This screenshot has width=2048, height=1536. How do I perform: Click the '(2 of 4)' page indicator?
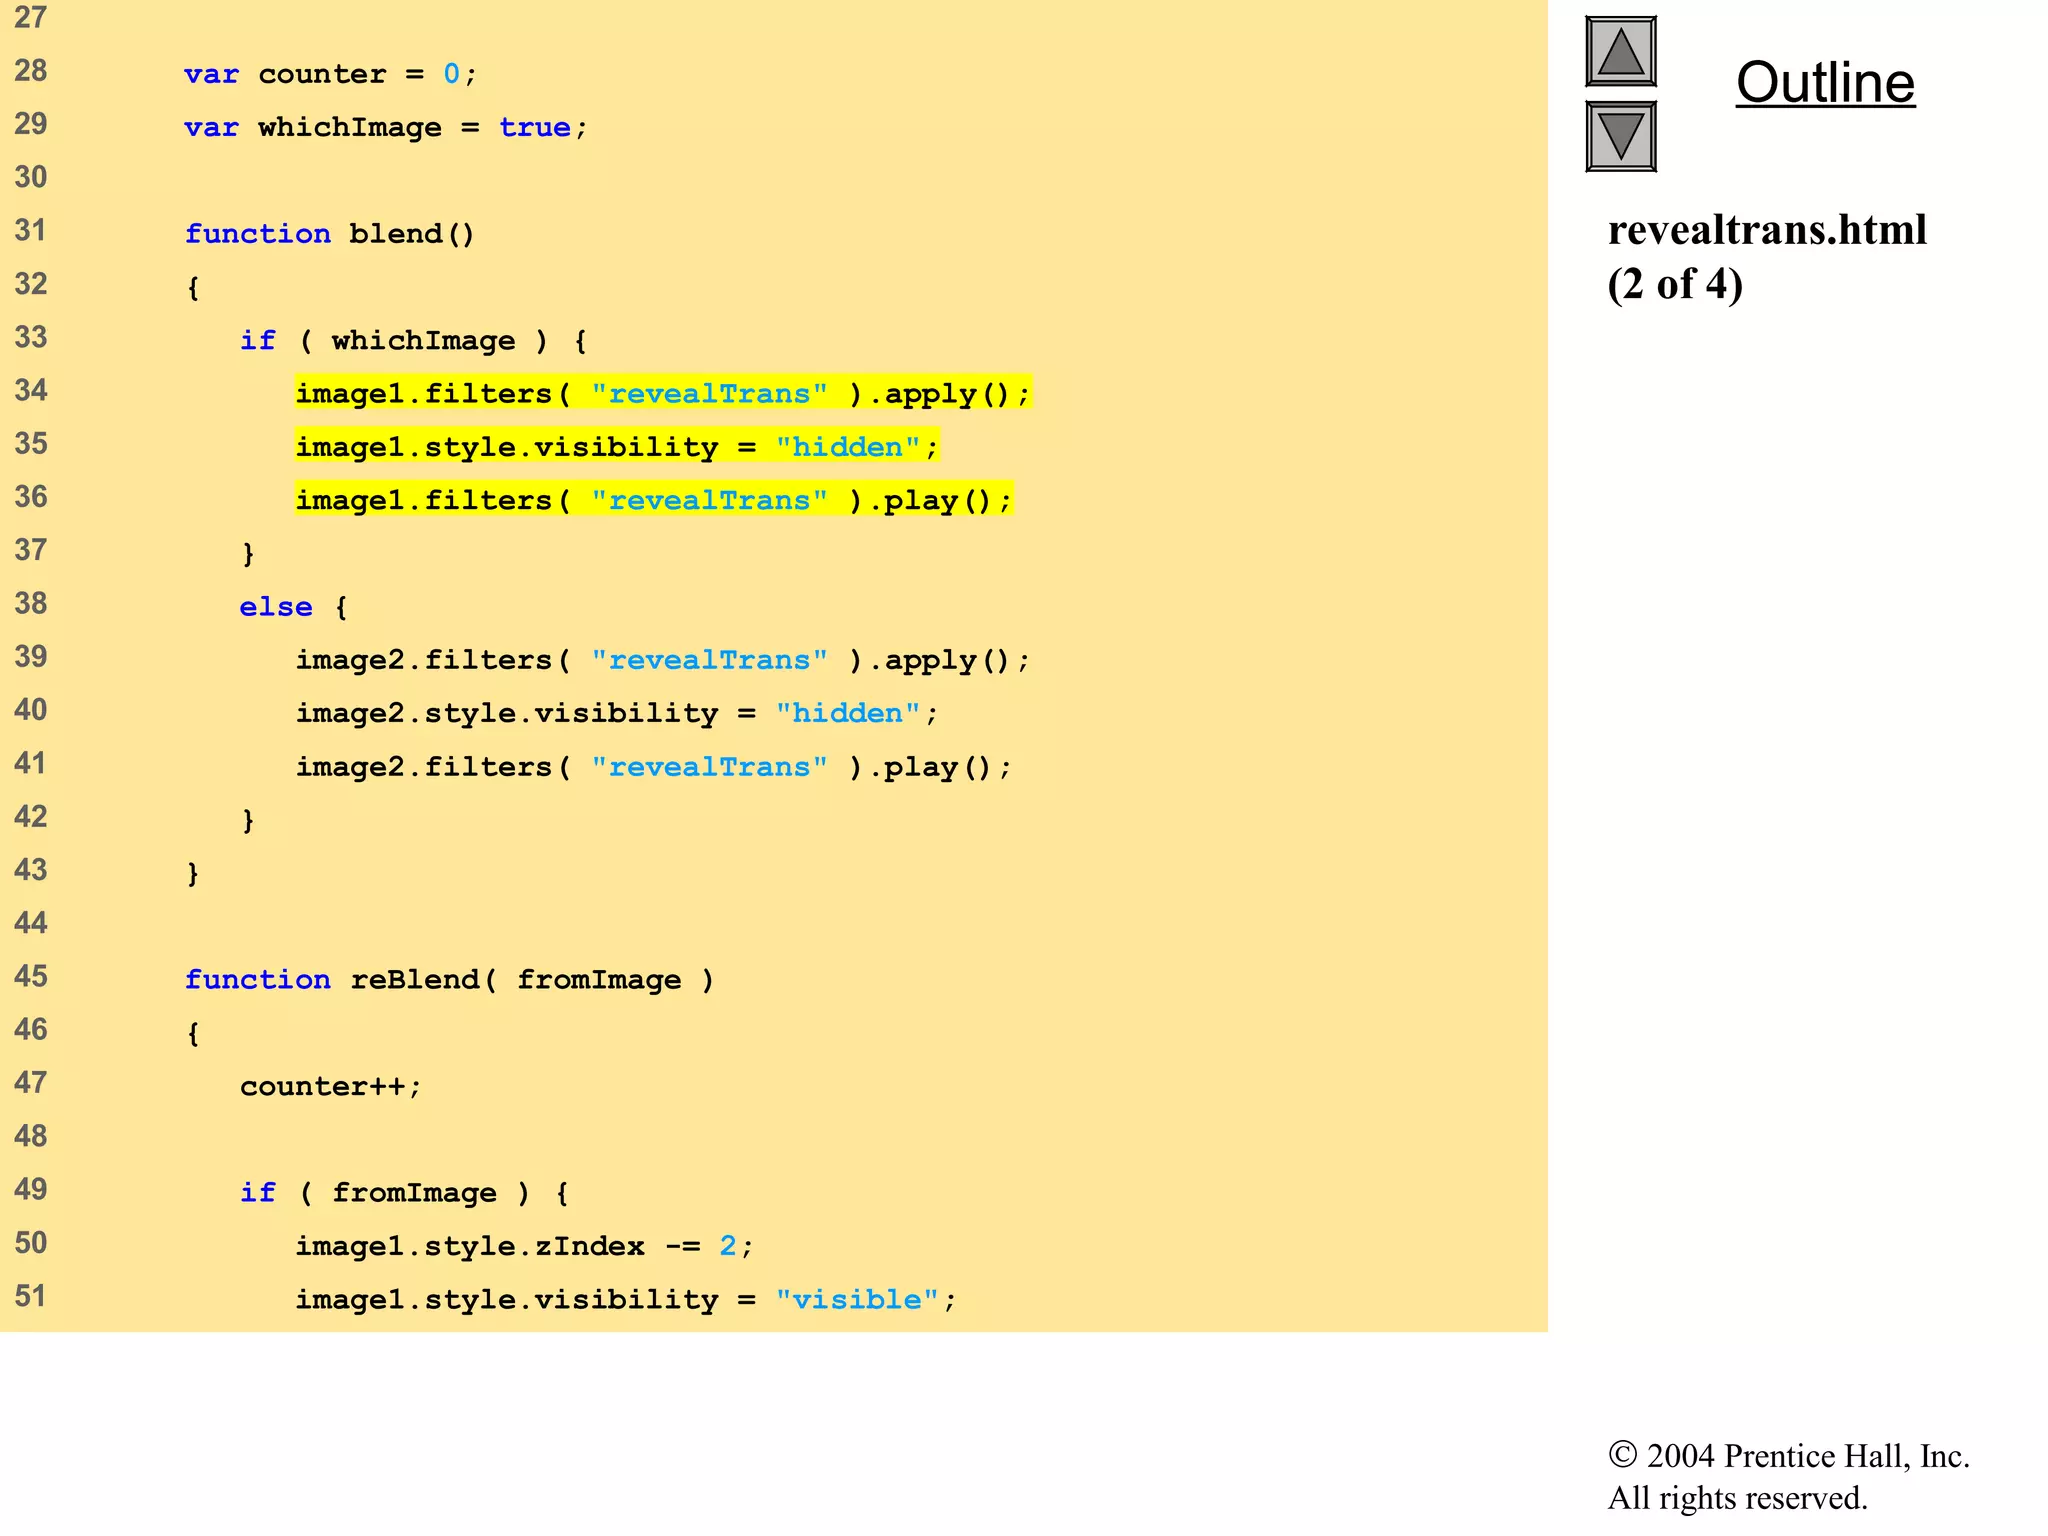click(1675, 284)
